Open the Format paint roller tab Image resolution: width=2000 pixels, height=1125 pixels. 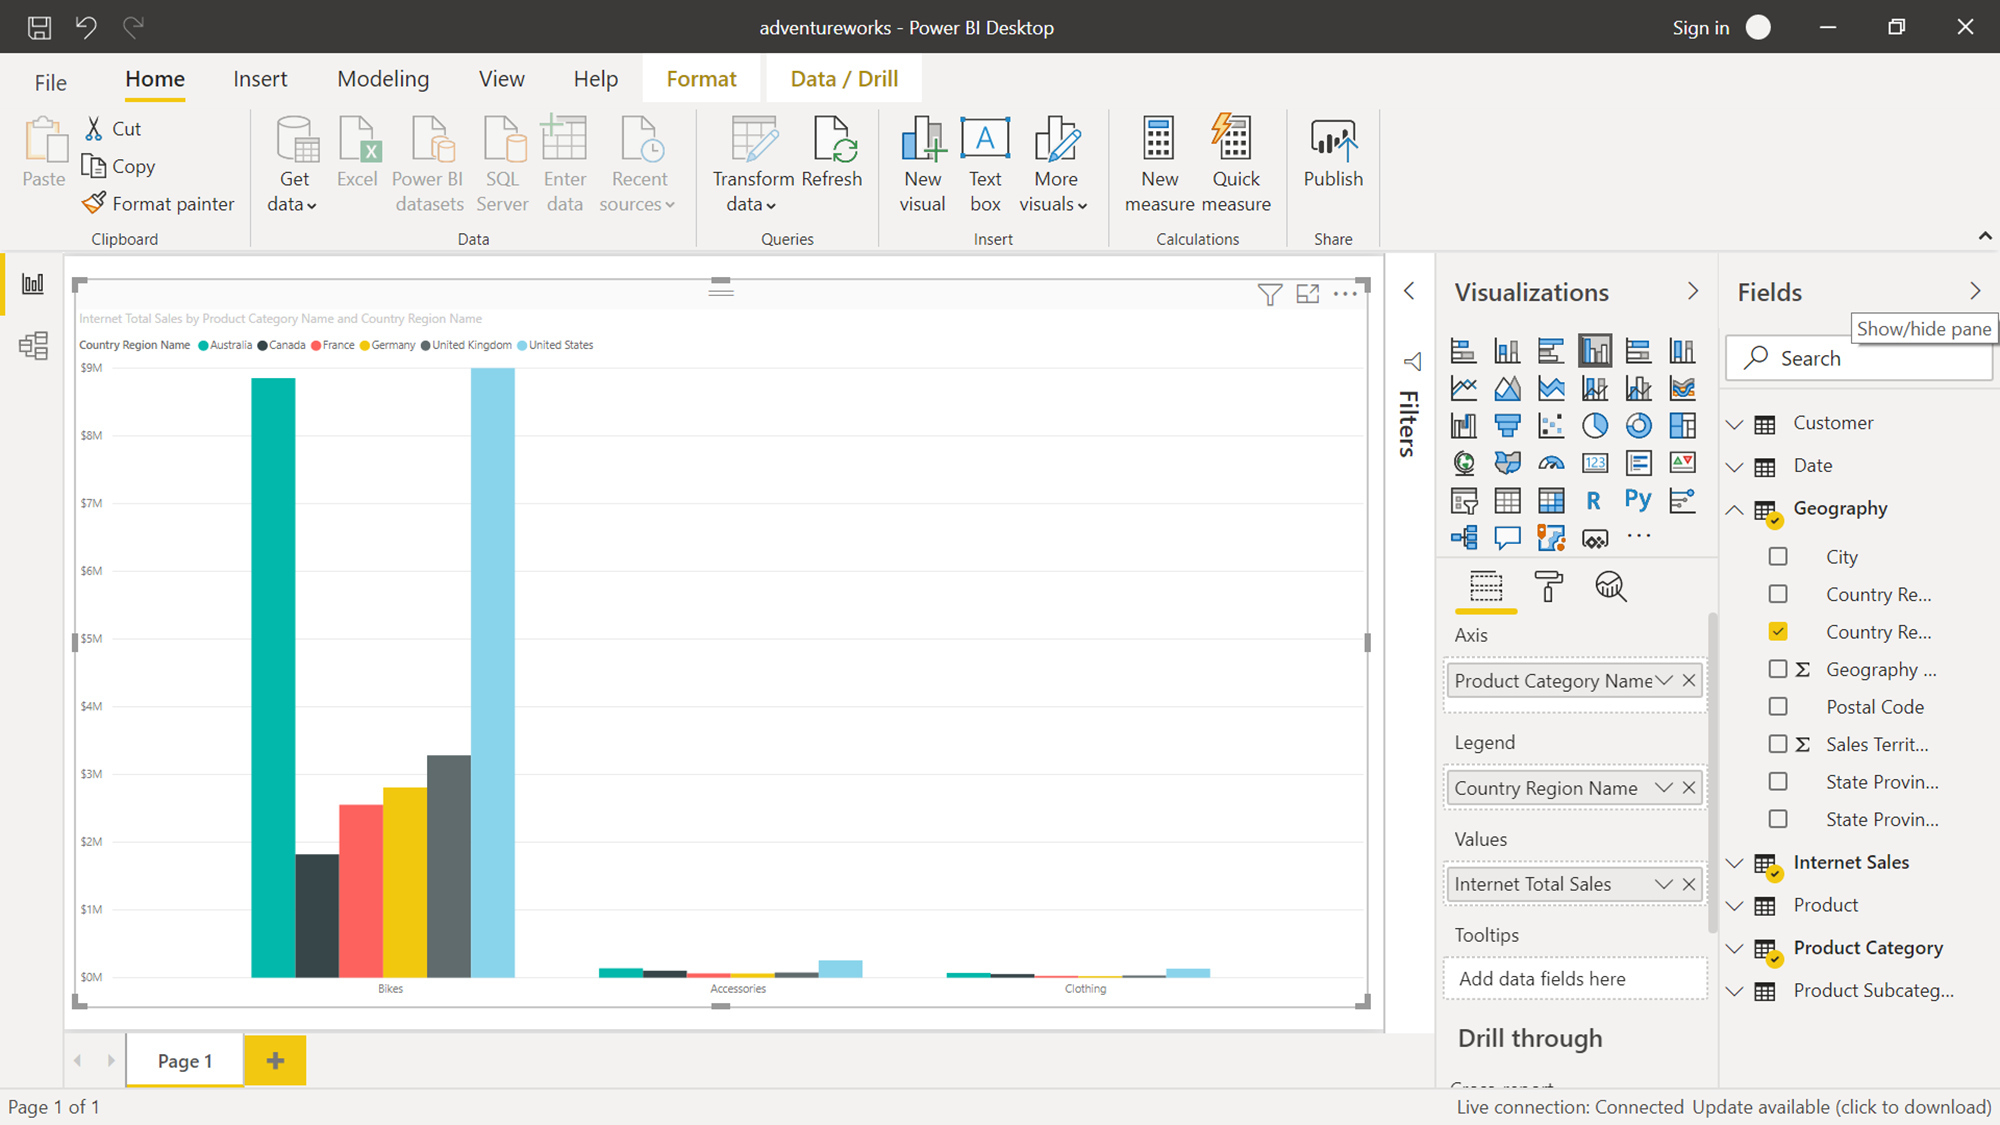tap(1548, 587)
